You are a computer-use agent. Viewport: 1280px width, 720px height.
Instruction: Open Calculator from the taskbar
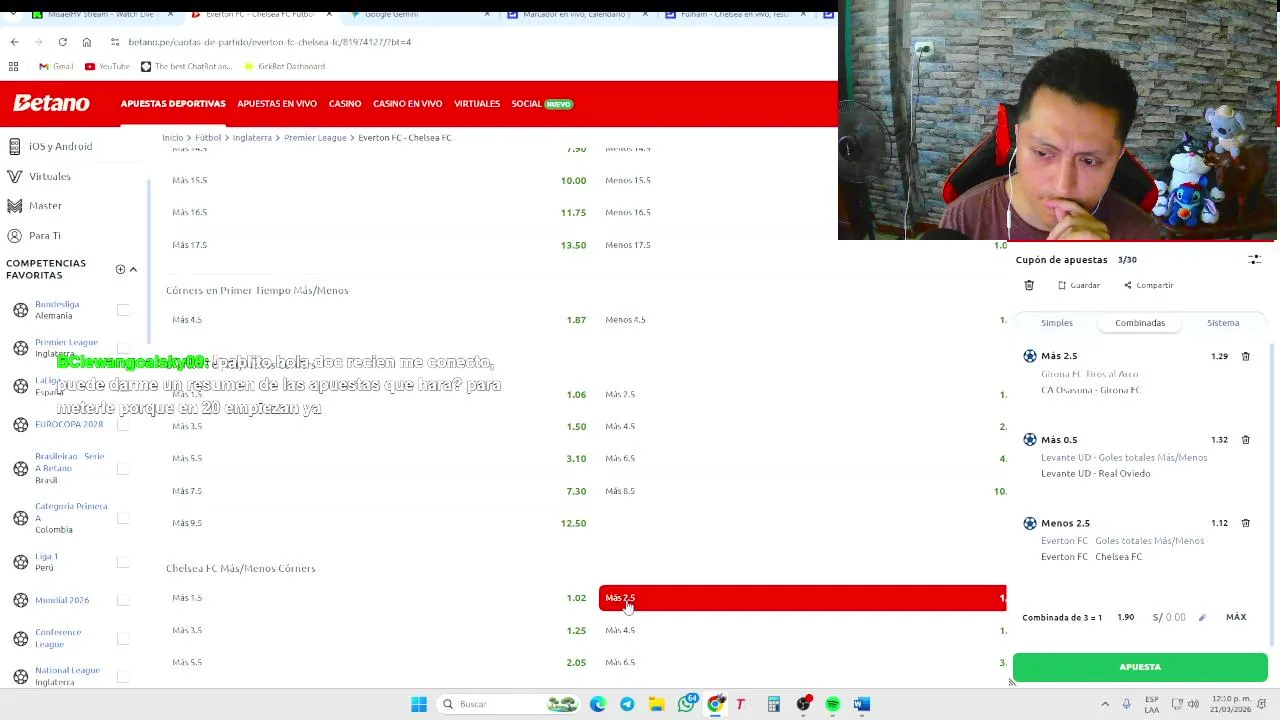coord(774,704)
